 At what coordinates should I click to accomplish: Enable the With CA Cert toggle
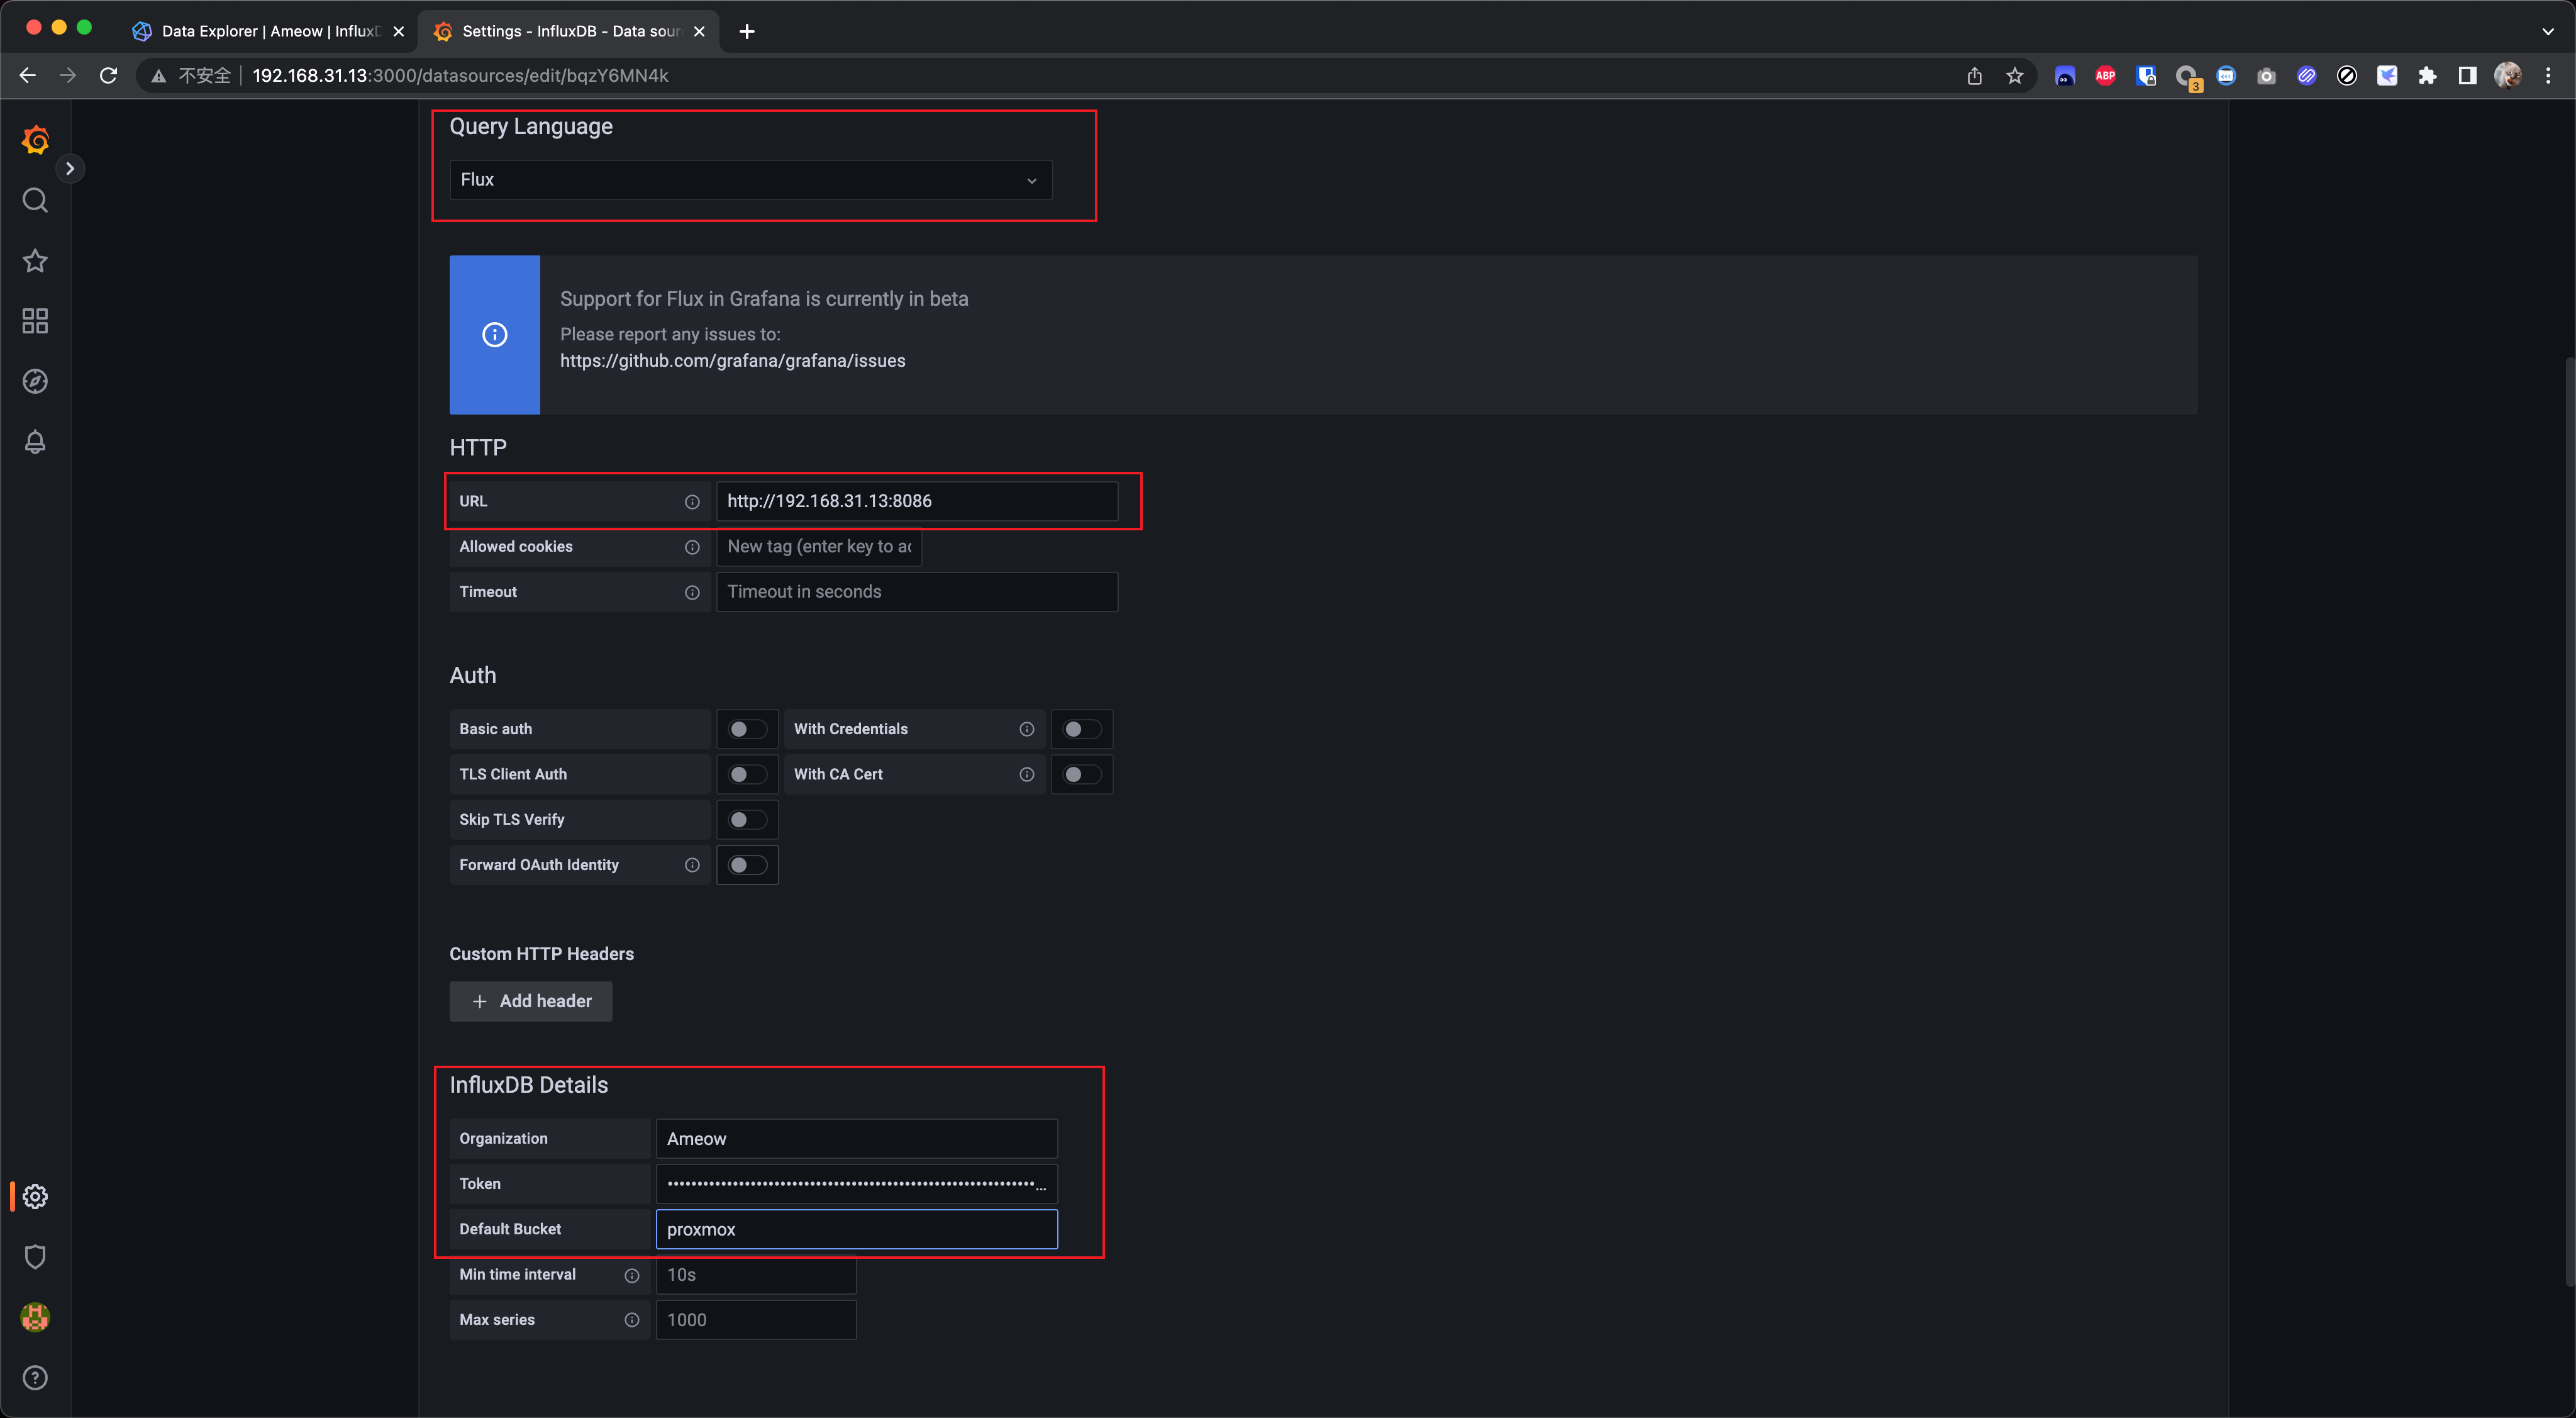click(1081, 774)
